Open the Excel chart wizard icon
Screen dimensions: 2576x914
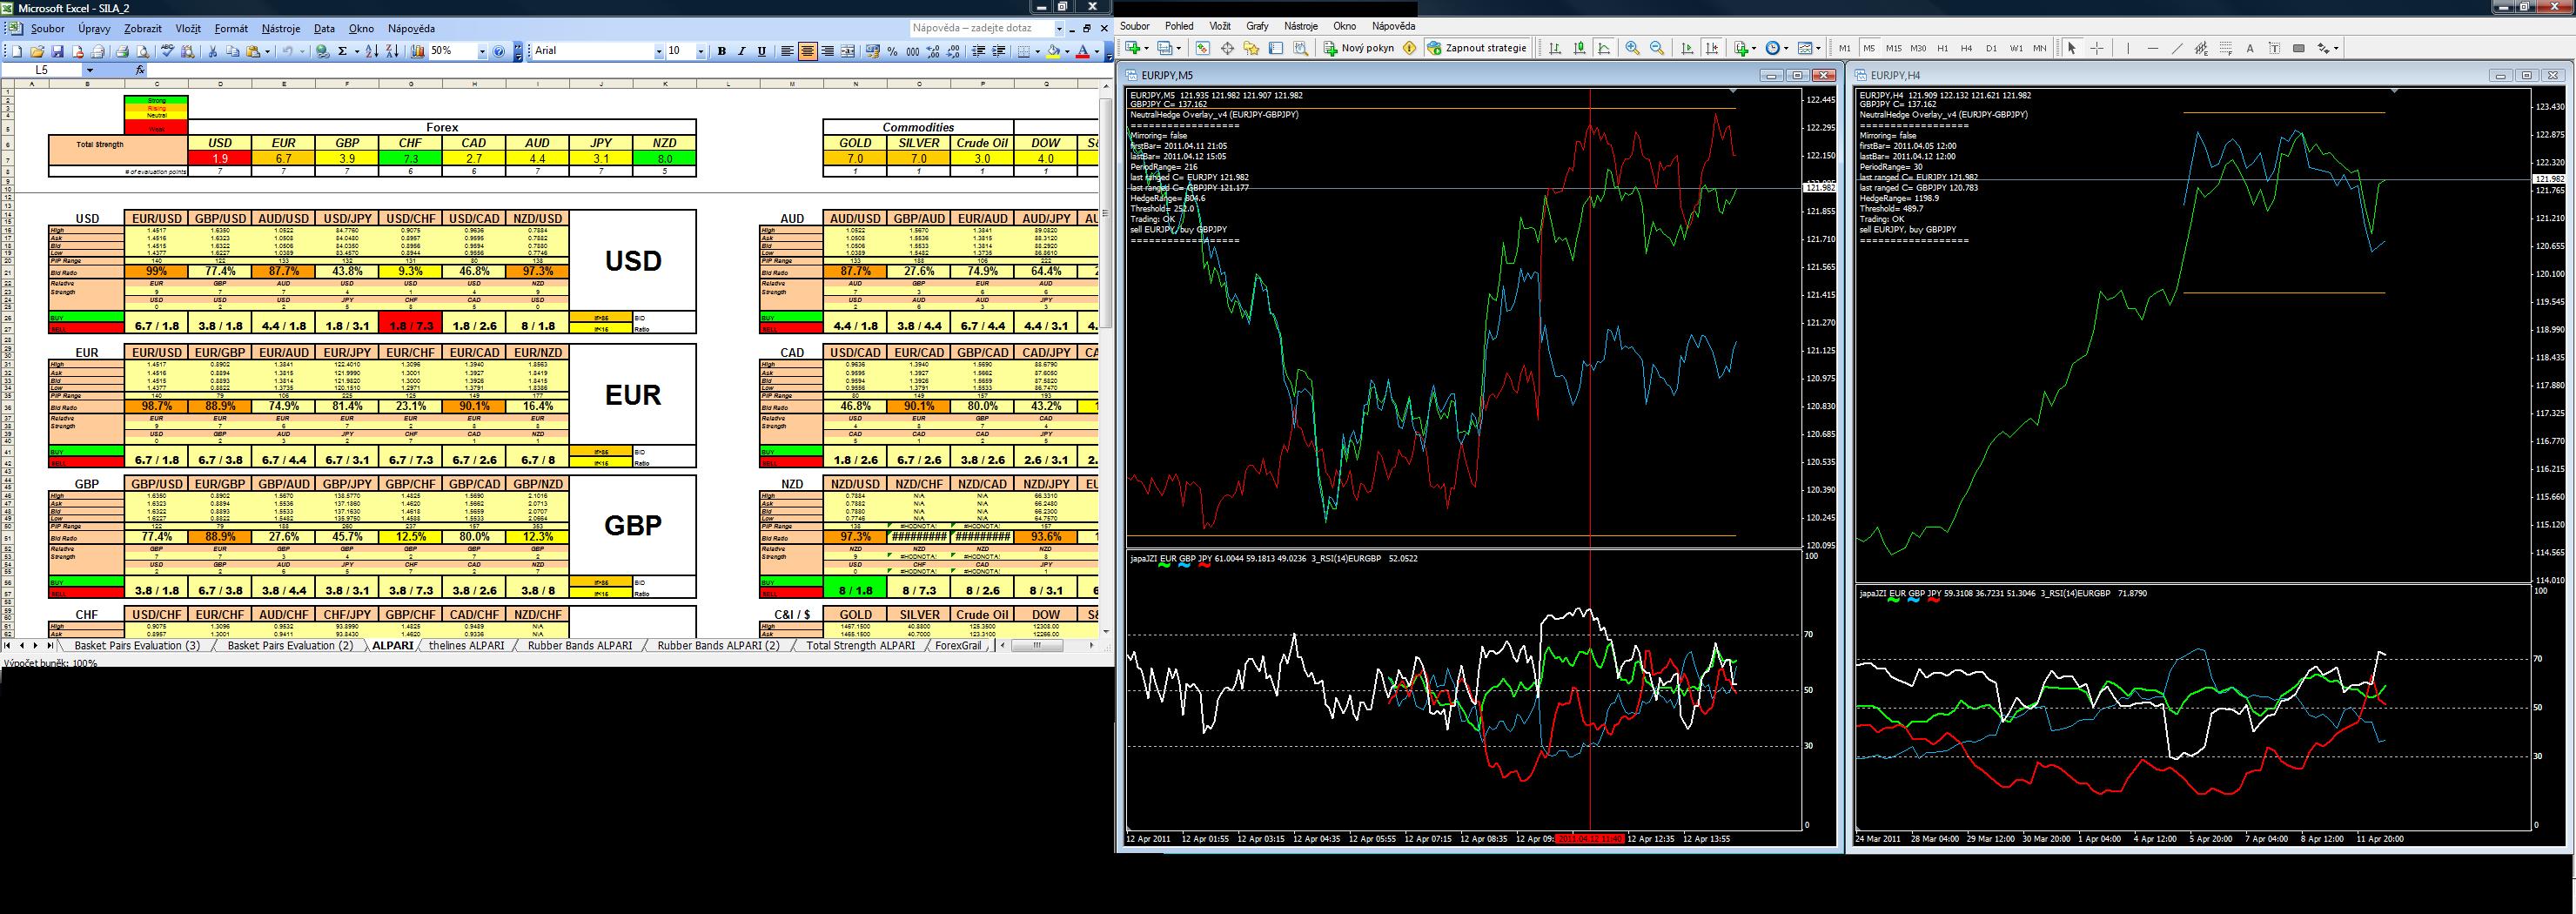point(417,51)
